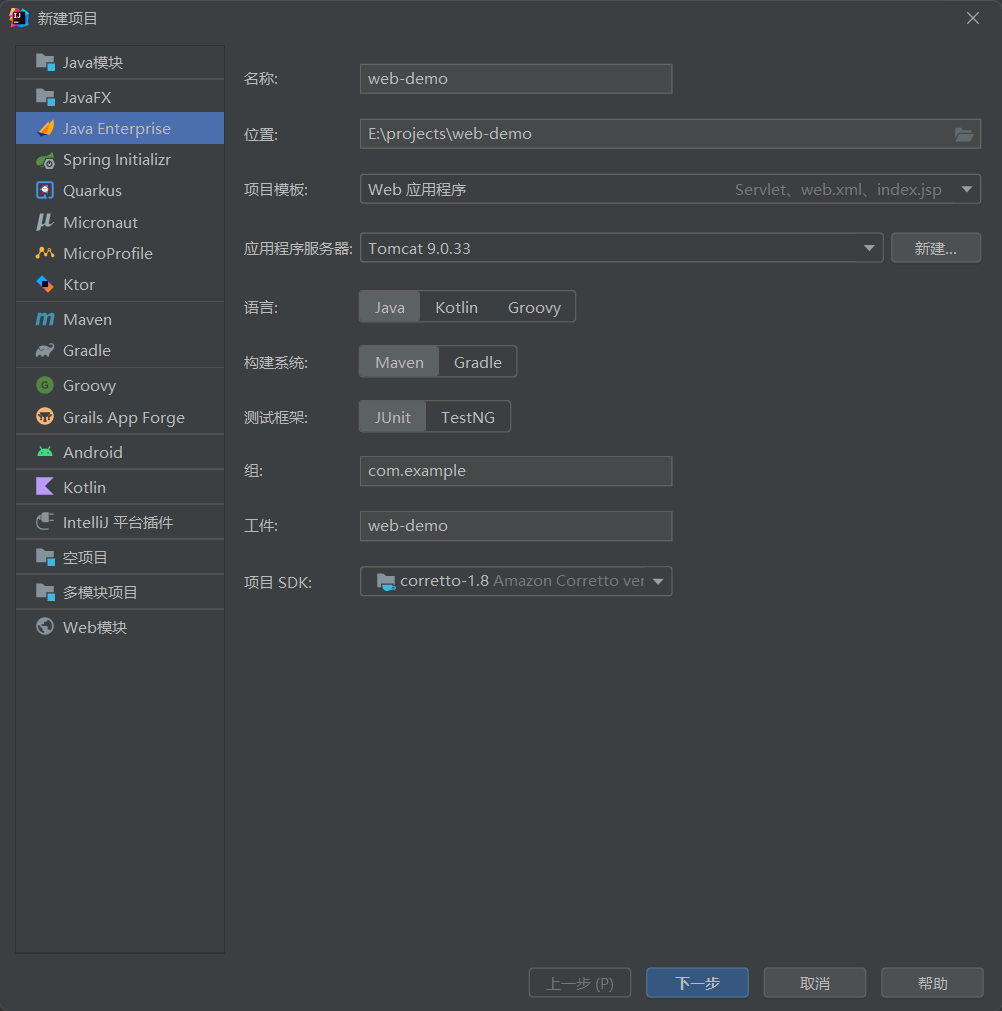Viewport: 1002px width, 1011px height.
Task: Choose TestNG test framework
Action: click(x=468, y=417)
